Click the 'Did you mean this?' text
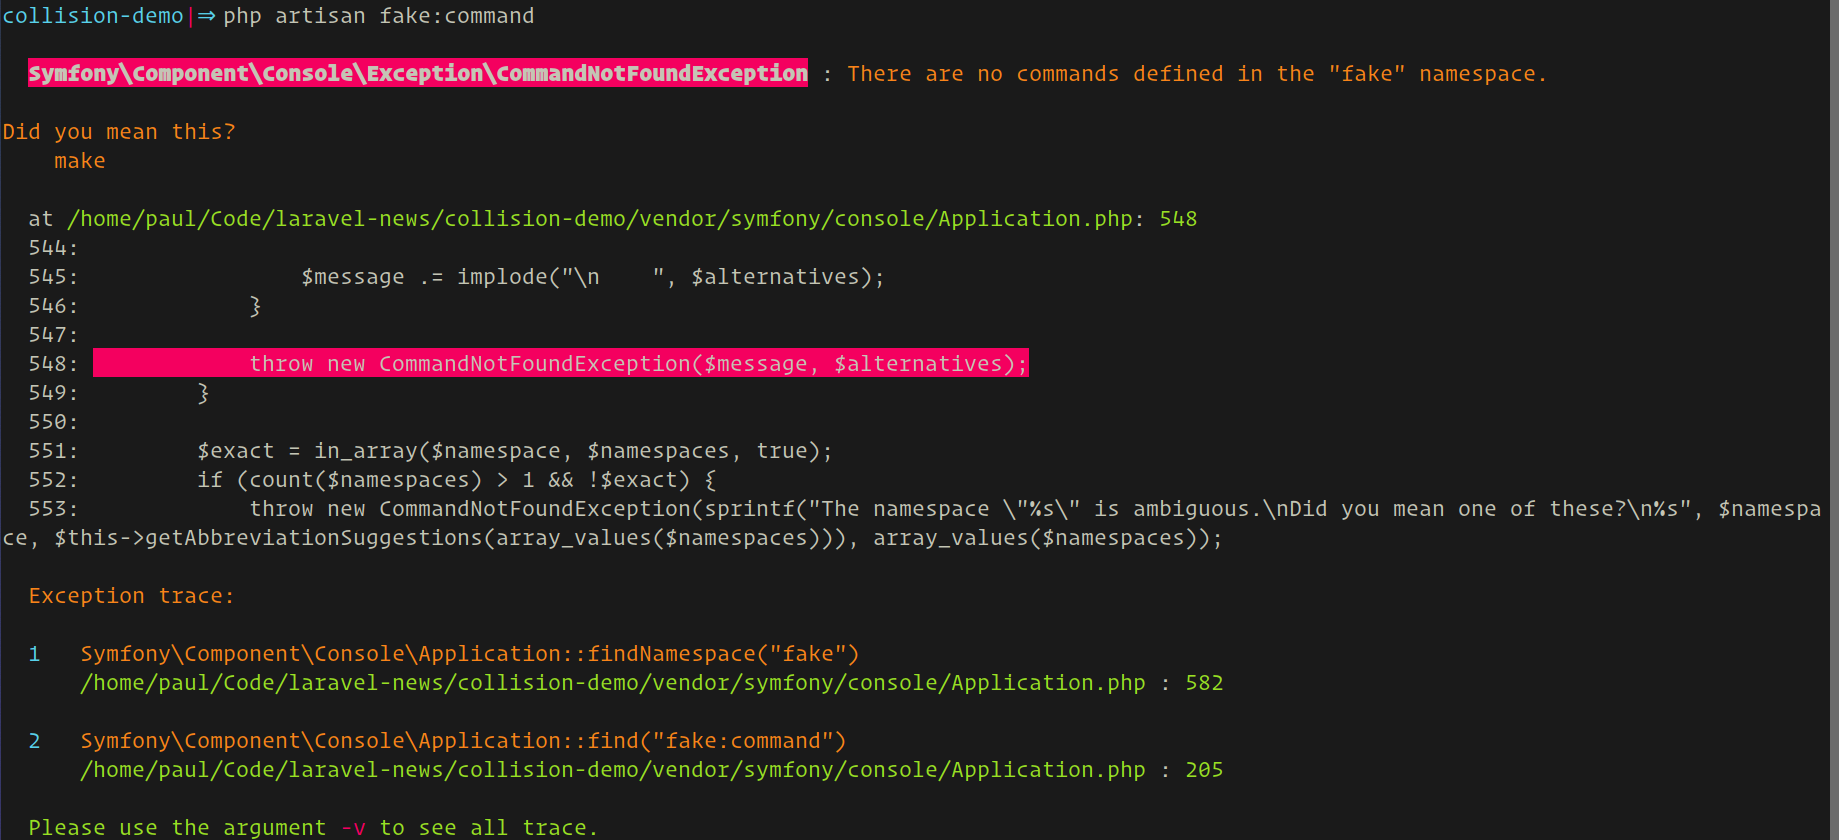Image resolution: width=1839 pixels, height=840 pixels. click(x=119, y=132)
